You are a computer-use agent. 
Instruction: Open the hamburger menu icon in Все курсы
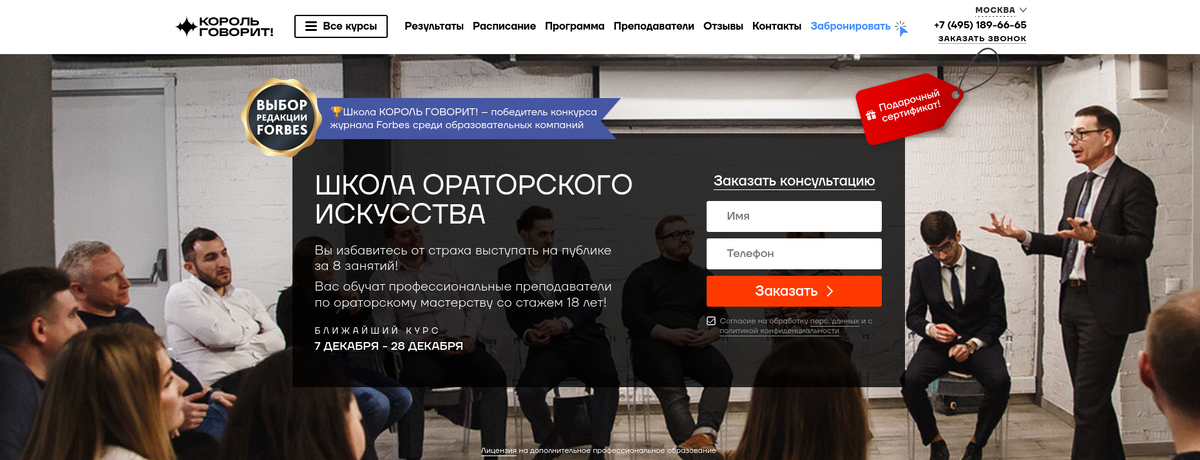point(311,26)
